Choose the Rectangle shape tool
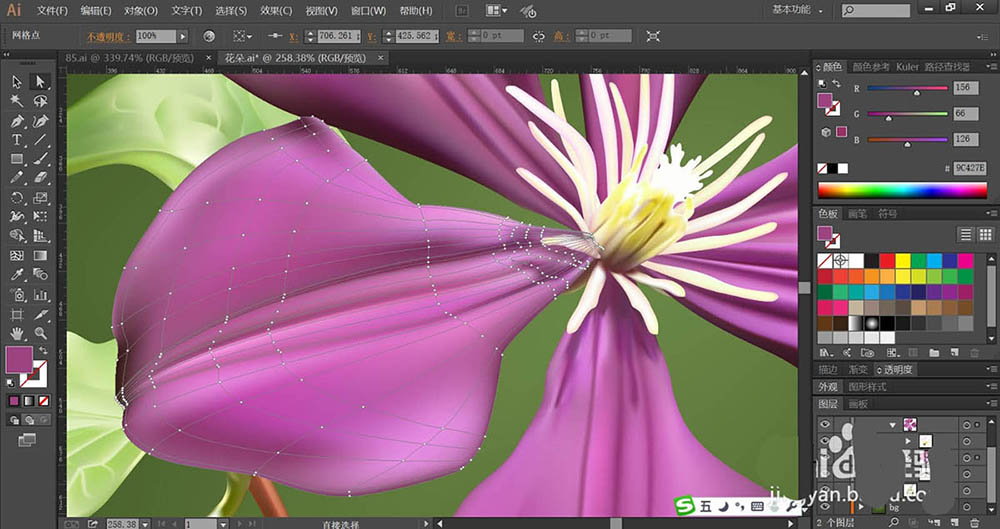This screenshot has height=529, width=1000. pos(17,159)
